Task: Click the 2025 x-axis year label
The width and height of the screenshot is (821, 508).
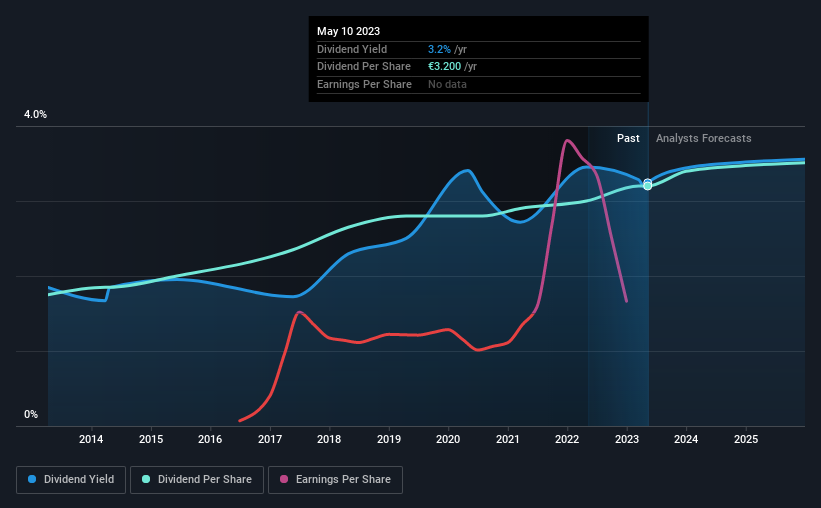Action: pos(746,439)
